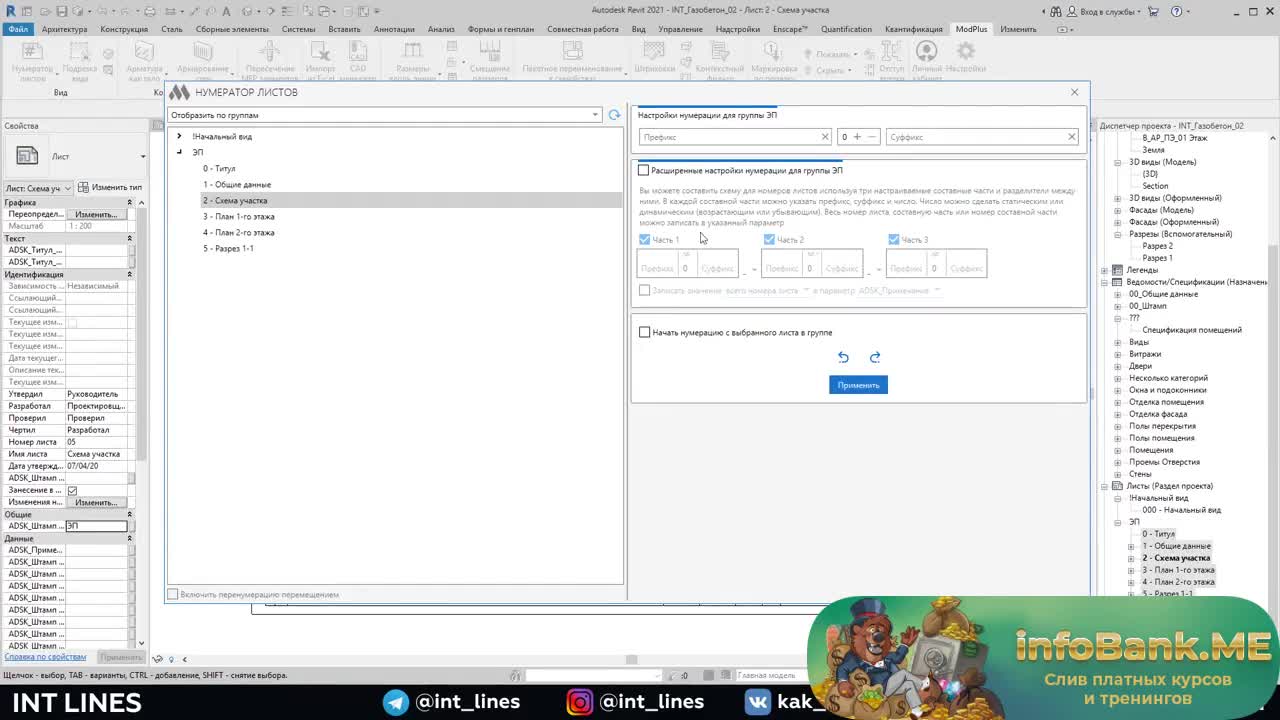Click the print icon in quick access toolbar
Image resolution: width=1280 pixels, height=720 pixels.
(150, 11)
